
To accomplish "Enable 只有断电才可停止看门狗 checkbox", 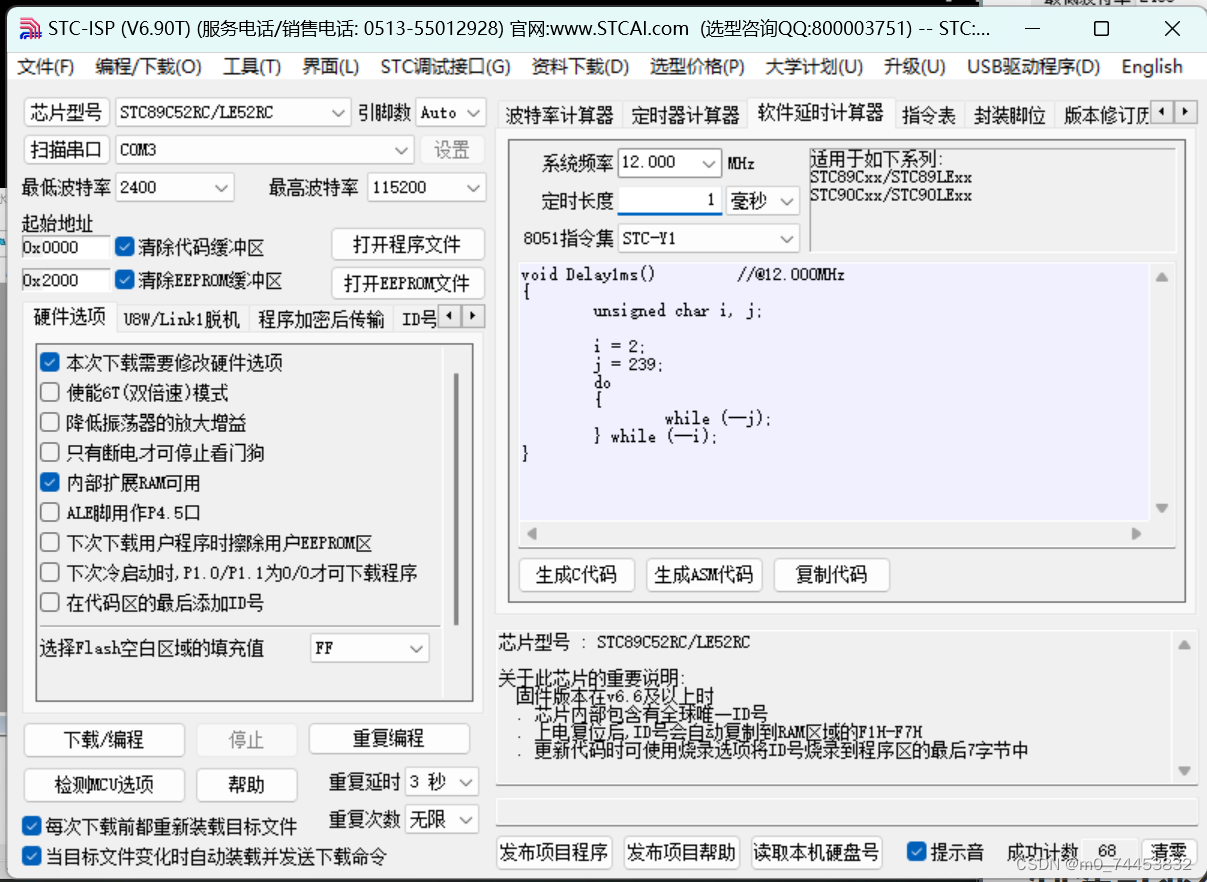I will [50, 453].
